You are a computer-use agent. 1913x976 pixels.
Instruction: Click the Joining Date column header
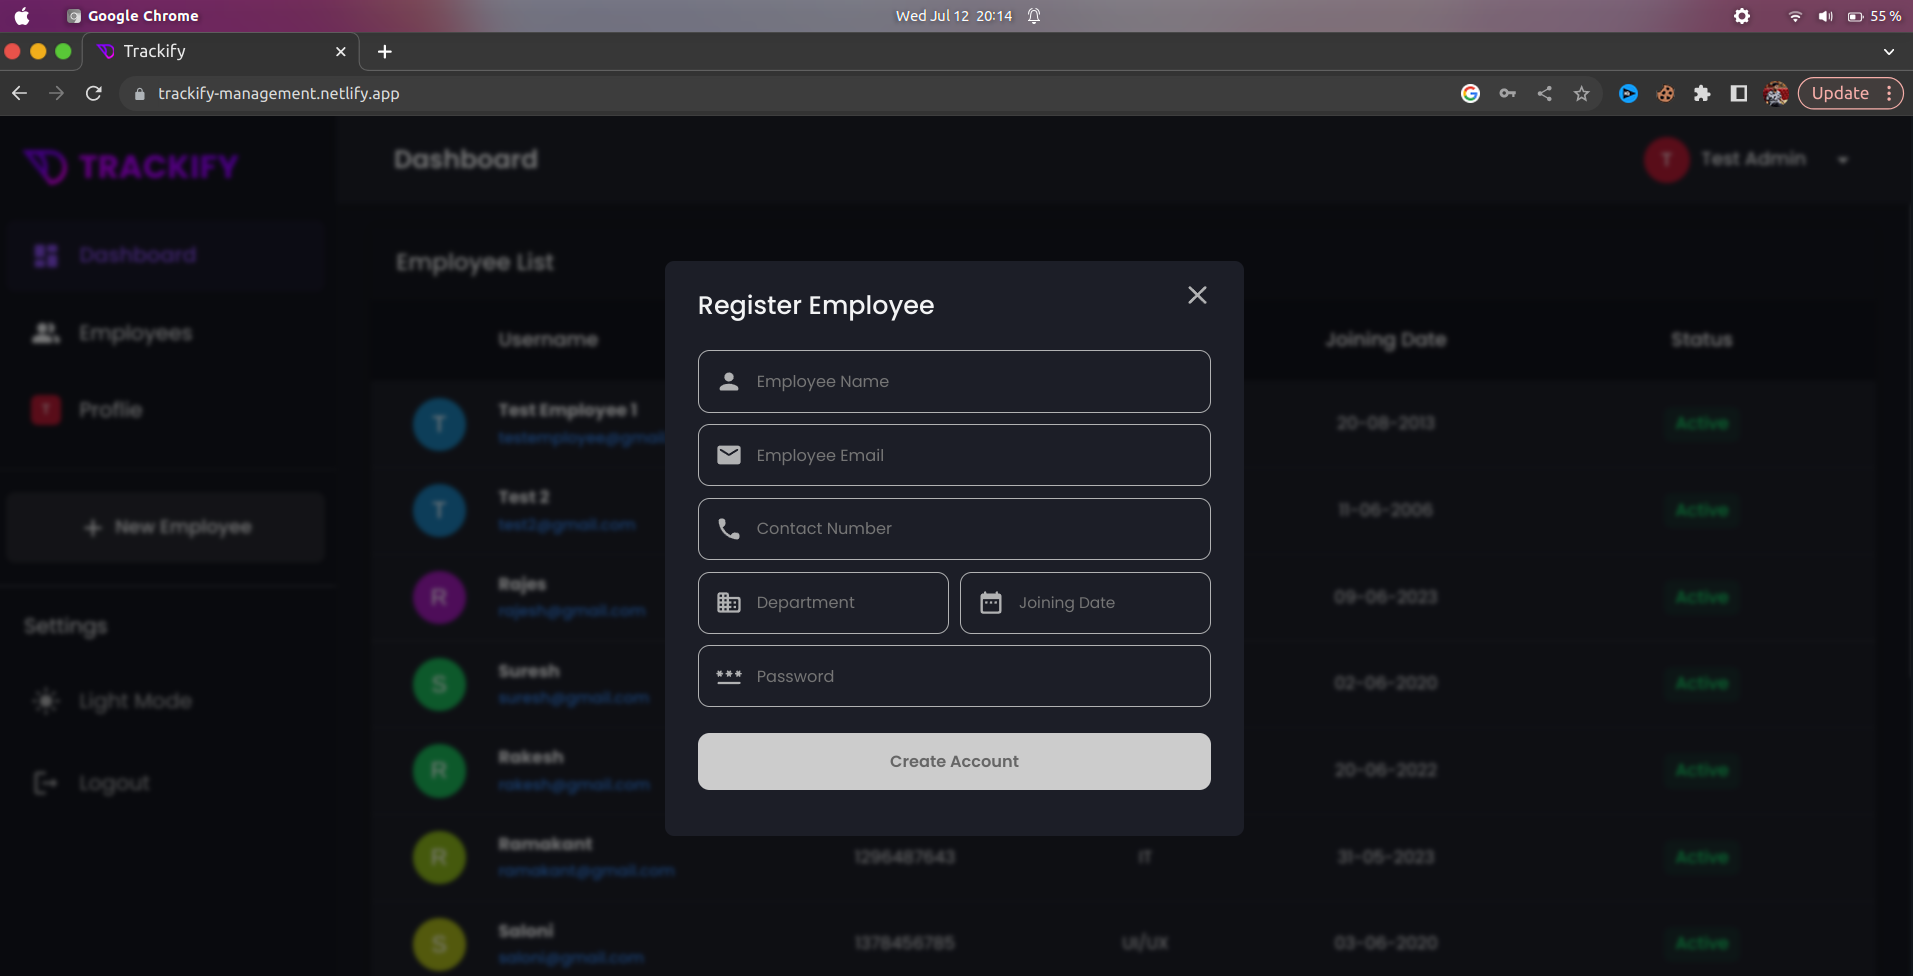(1386, 340)
